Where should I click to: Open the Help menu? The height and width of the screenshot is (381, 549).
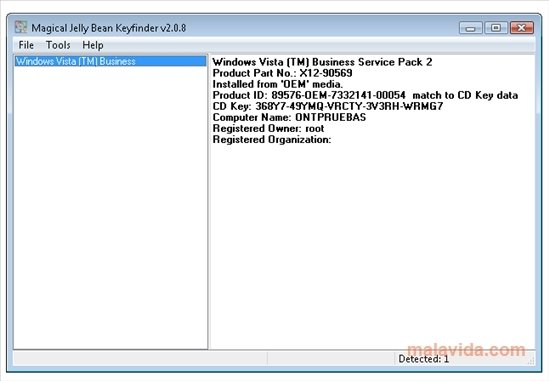click(93, 45)
